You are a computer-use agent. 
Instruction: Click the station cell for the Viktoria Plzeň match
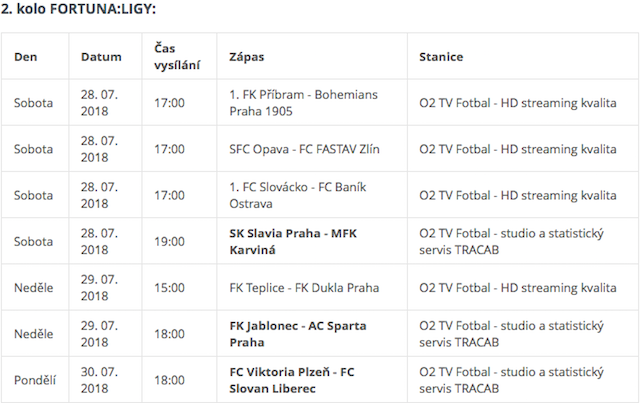point(511,380)
